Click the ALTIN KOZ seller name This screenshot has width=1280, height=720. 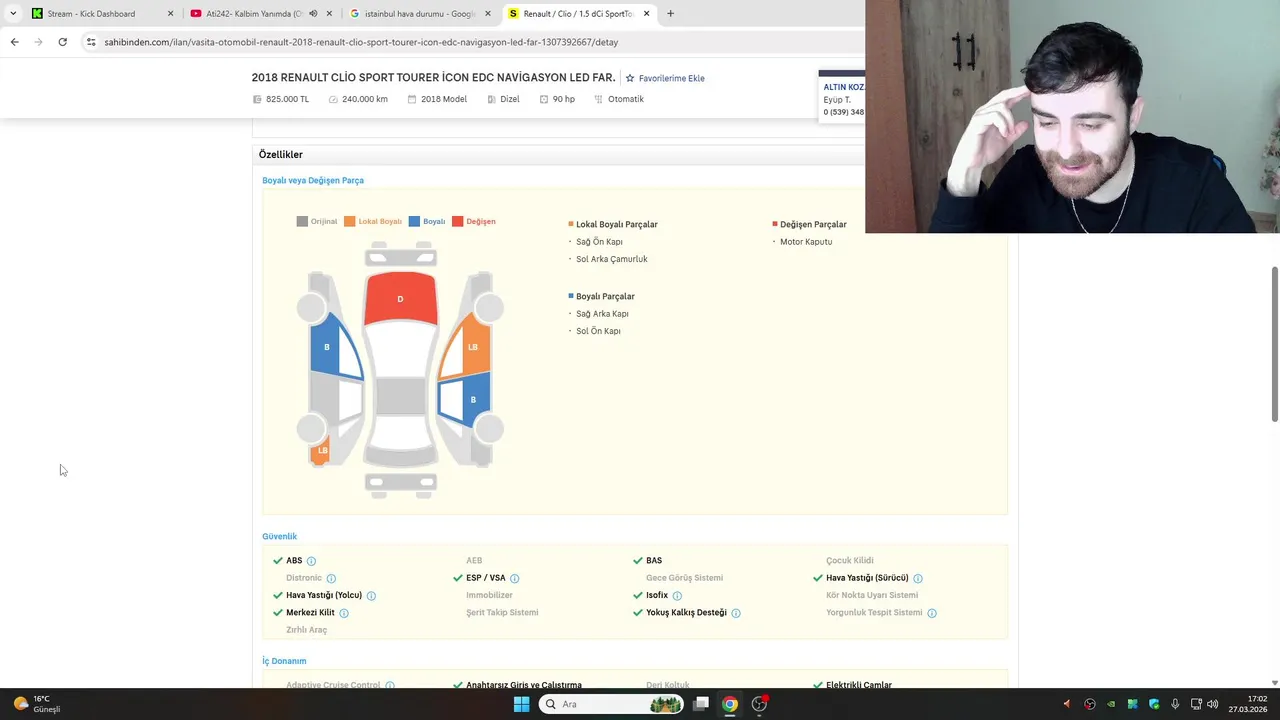[844, 87]
